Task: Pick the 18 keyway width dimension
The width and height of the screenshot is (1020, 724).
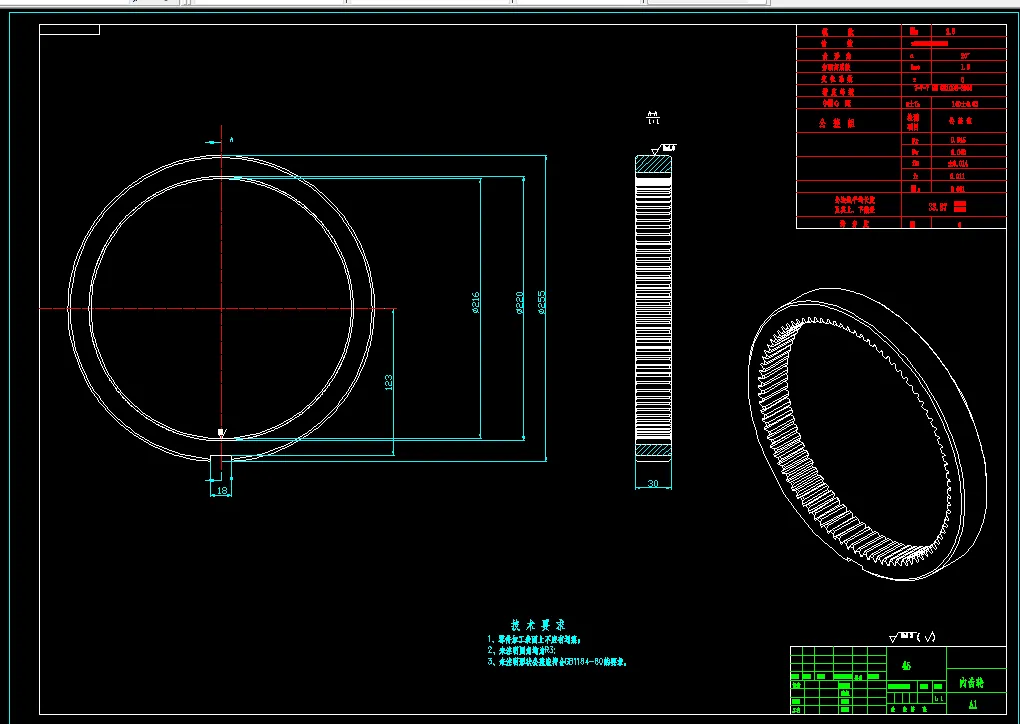Action: [x=222, y=490]
